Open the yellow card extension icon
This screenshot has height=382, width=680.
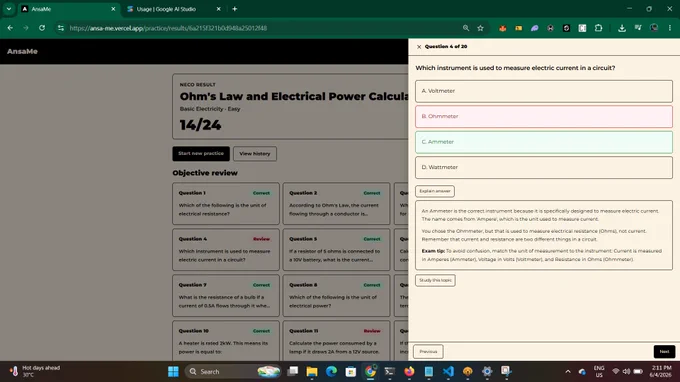pyautogui.click(x=519, y=28)
